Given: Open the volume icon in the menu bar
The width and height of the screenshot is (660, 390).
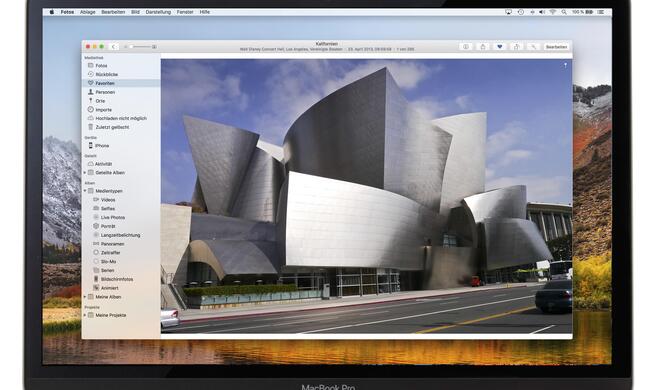Looking at the screenshot, I should pyautogui.click(x=542, y=12).
